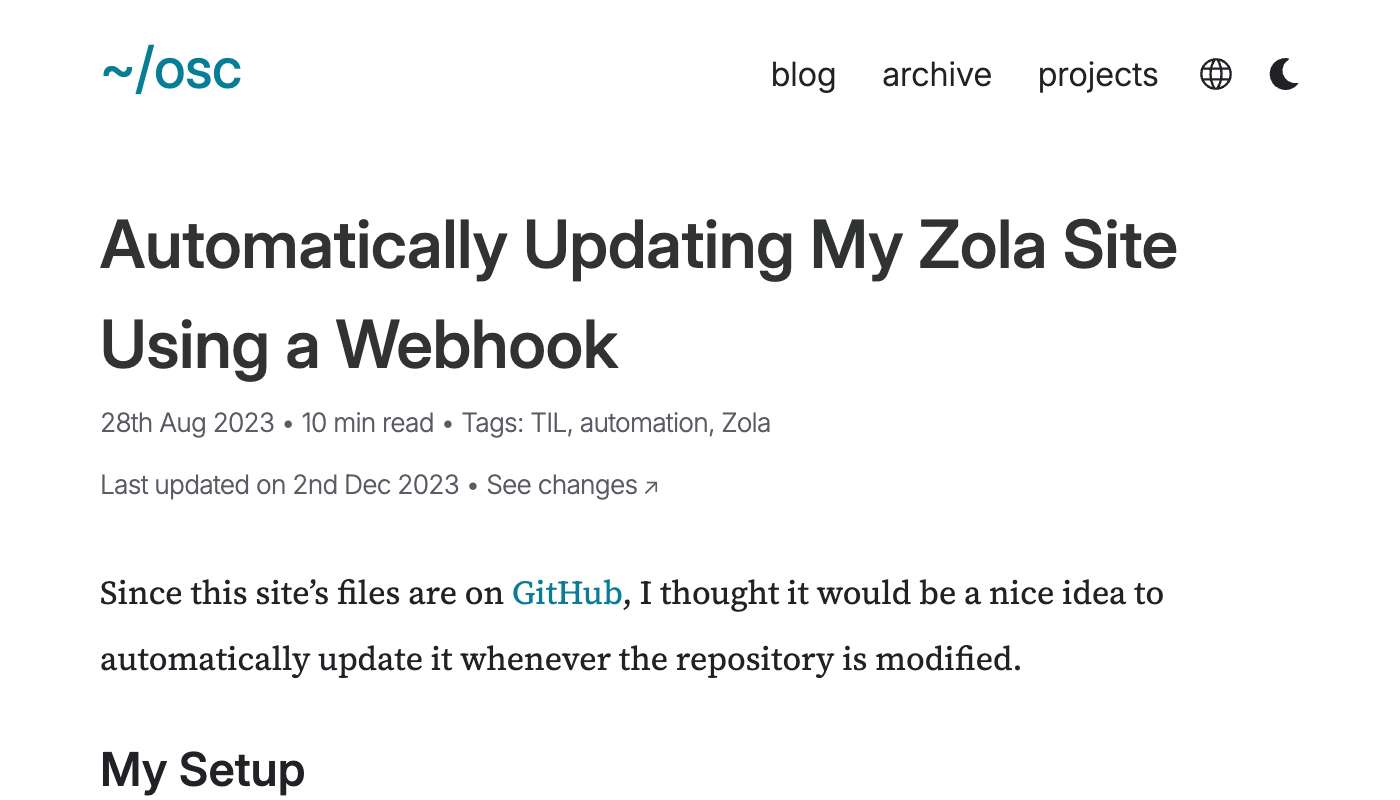This screenshot has height=800, width=1400.
Task: Browse posts tagged automation
Action: coord(645,423)
